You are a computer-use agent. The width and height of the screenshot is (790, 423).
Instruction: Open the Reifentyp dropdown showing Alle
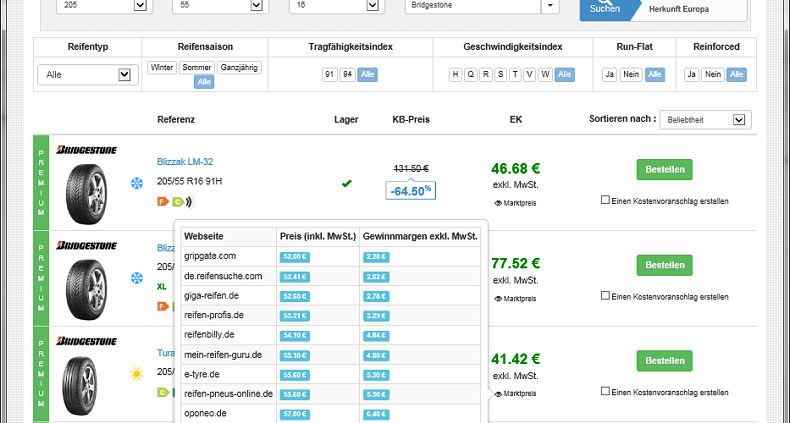coord(88,75)
